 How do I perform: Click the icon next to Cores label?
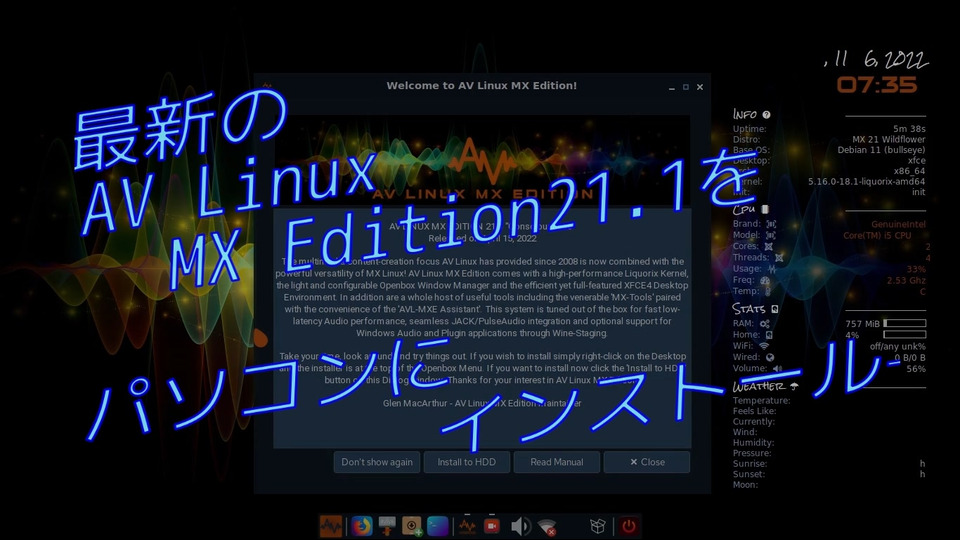[x=768, y=246]
